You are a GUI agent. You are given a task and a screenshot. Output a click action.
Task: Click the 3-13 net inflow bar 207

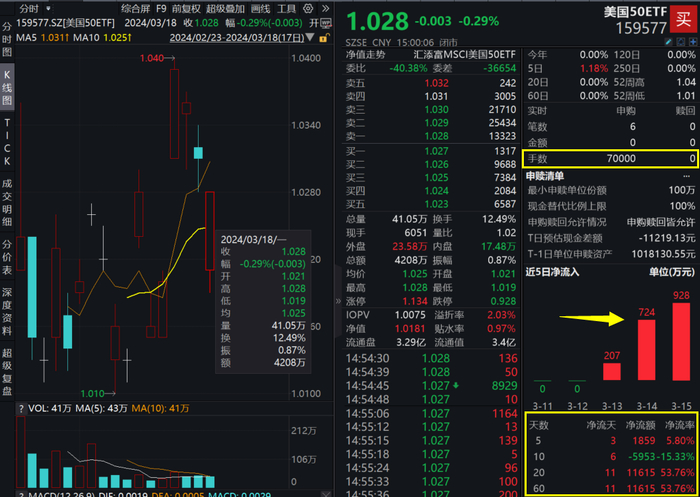612,372
